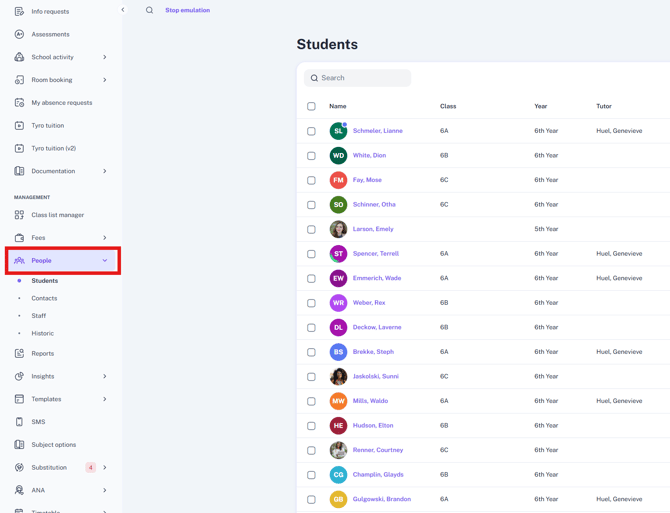
Task: Open student Deckow, Laverne's profile link
Action: (377, 327)
